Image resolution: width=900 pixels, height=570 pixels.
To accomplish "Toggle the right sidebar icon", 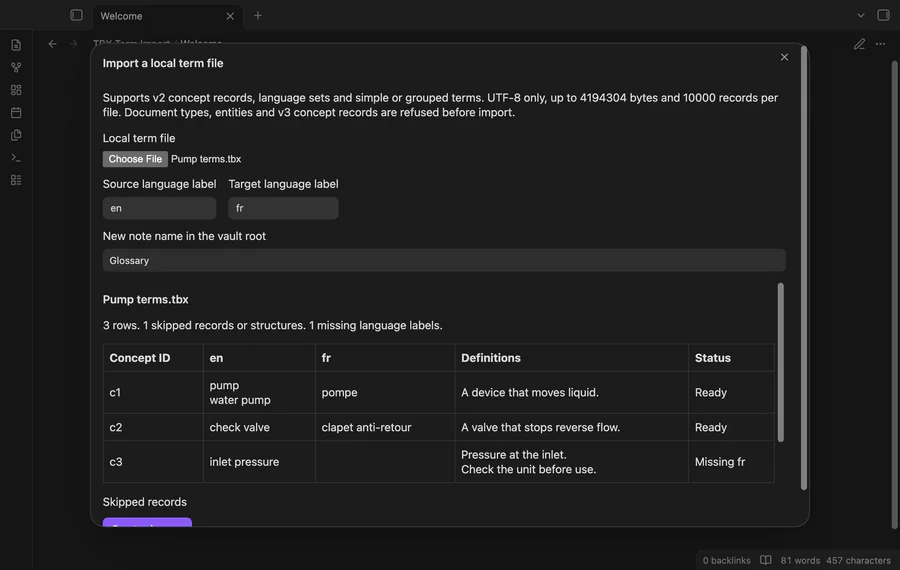I will tap(883, 15).
